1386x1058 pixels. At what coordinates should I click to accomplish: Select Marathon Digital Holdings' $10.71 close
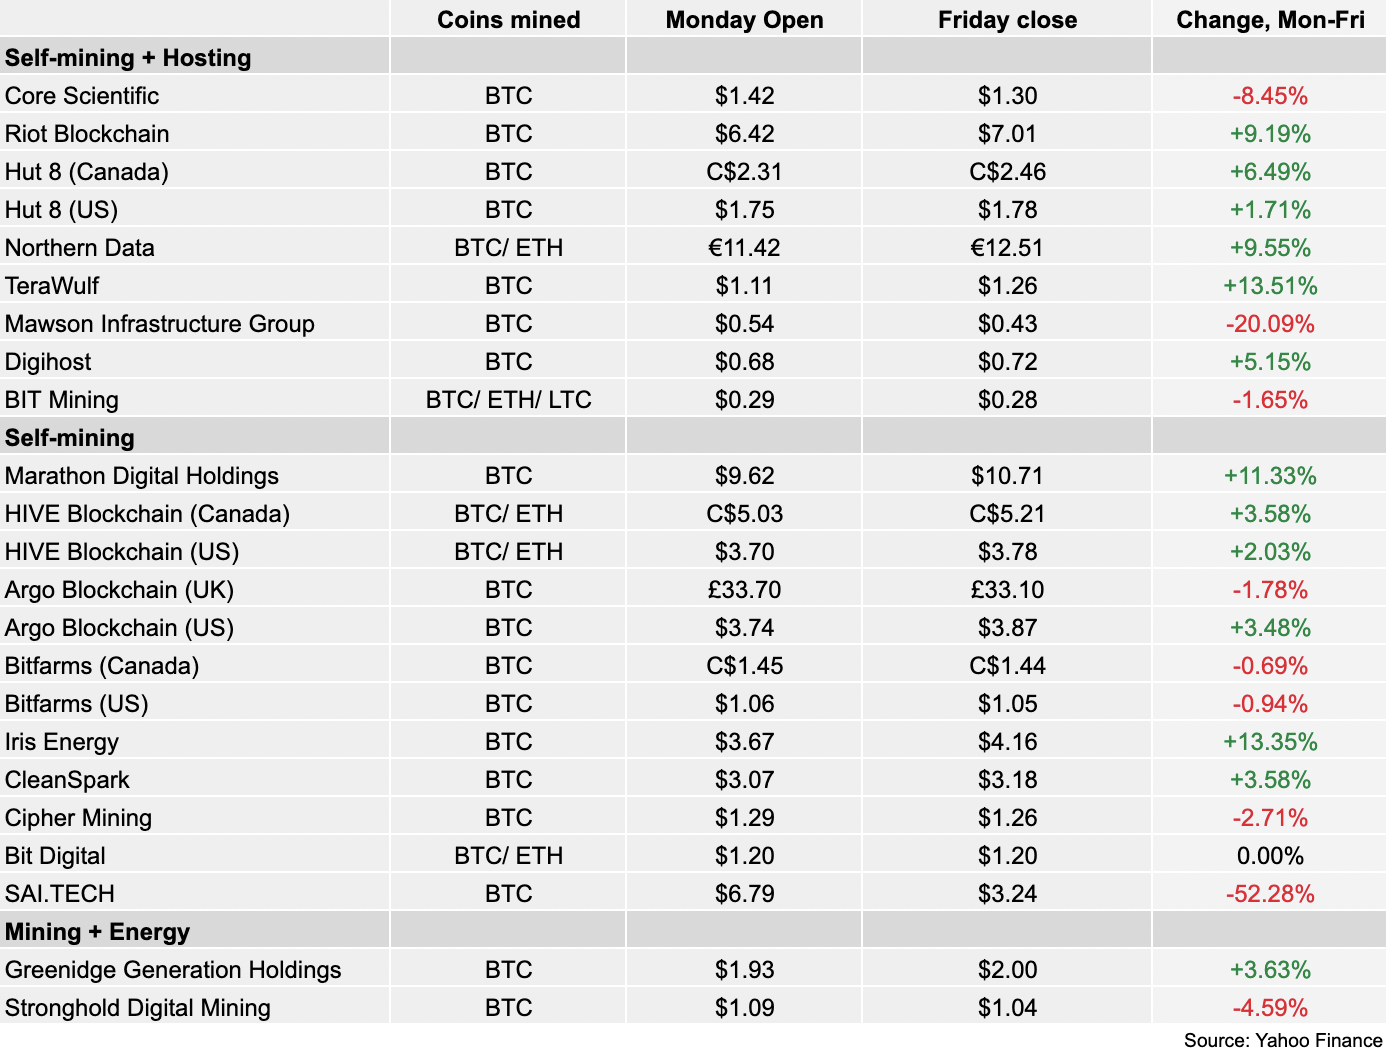1007,476
